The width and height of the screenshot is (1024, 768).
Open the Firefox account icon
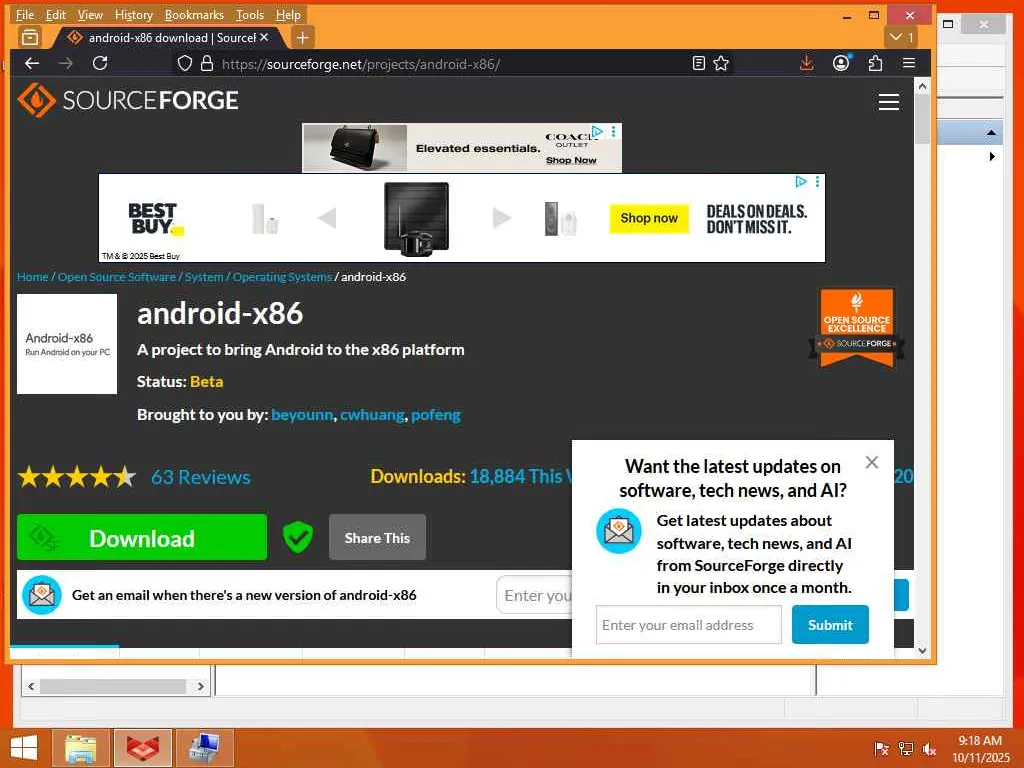841,63
